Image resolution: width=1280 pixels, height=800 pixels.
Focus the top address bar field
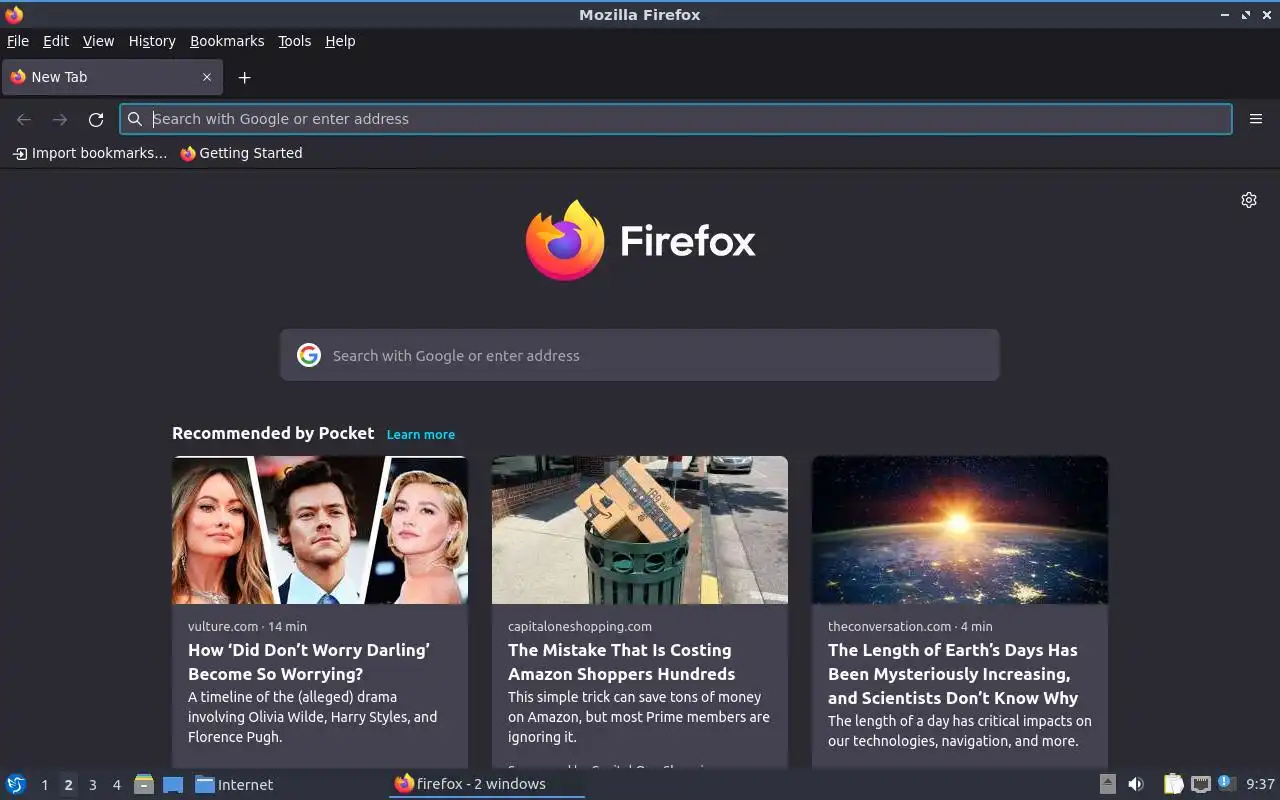coord(676,119)
